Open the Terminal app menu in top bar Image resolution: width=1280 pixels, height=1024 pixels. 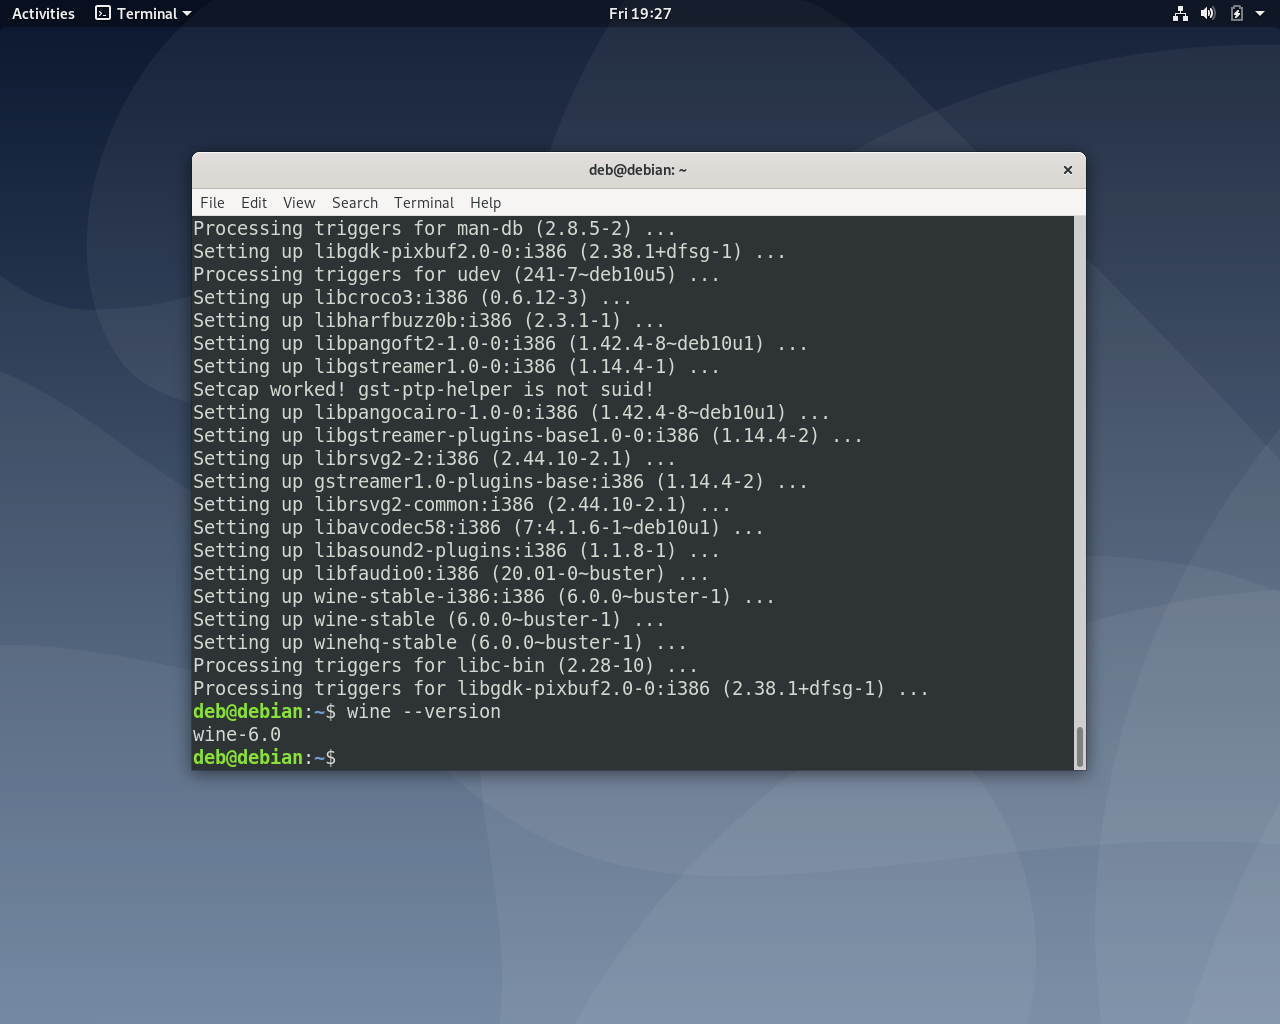tap(143, 13)
